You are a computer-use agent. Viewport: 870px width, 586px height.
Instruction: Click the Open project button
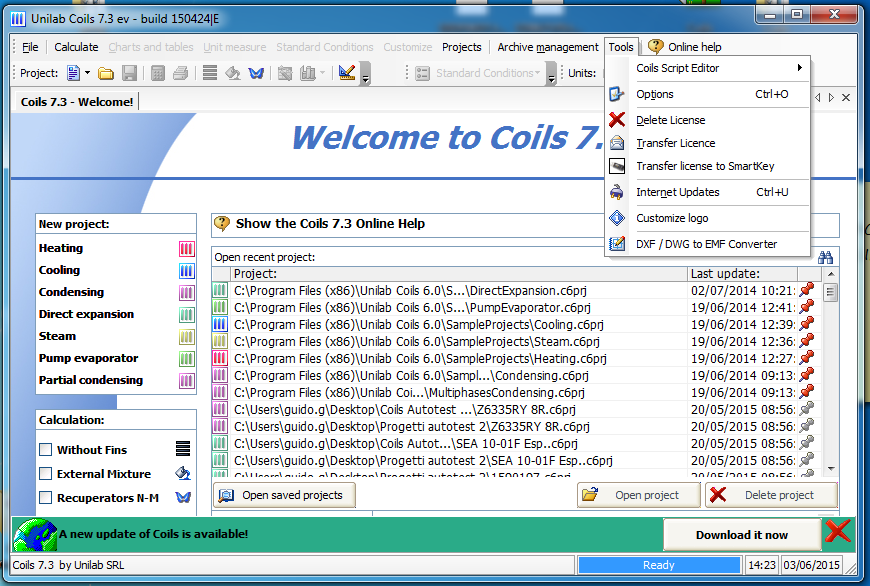[639, 495]
